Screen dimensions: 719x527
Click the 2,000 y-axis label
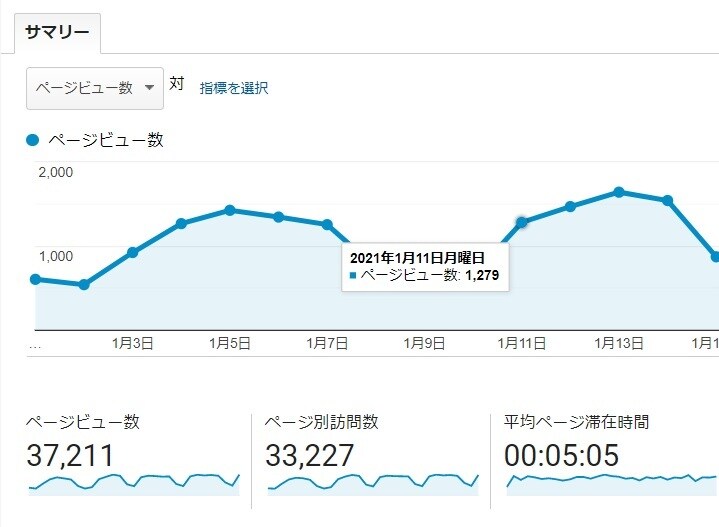(x=55, y=172)
